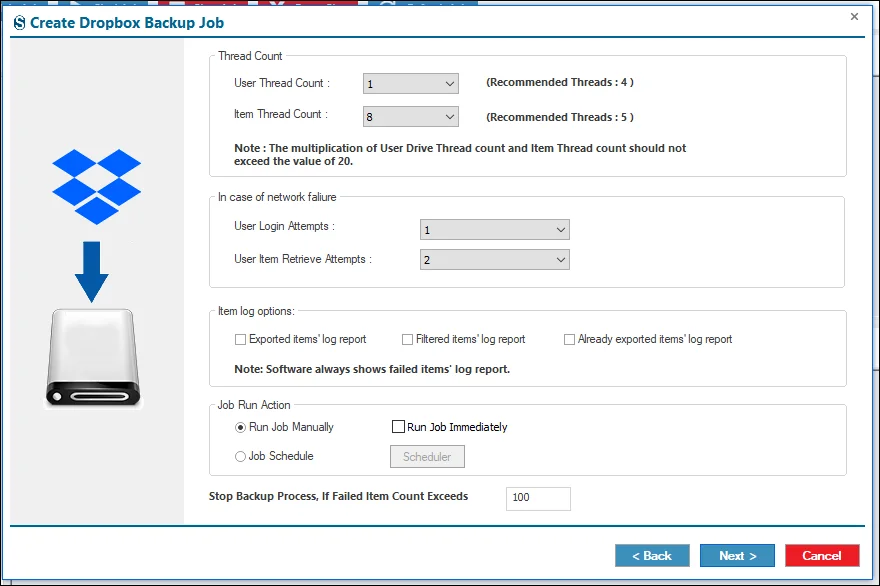Click the Scheduler button
This screenshot has width=880, height=586.
[x=427, y=456]
